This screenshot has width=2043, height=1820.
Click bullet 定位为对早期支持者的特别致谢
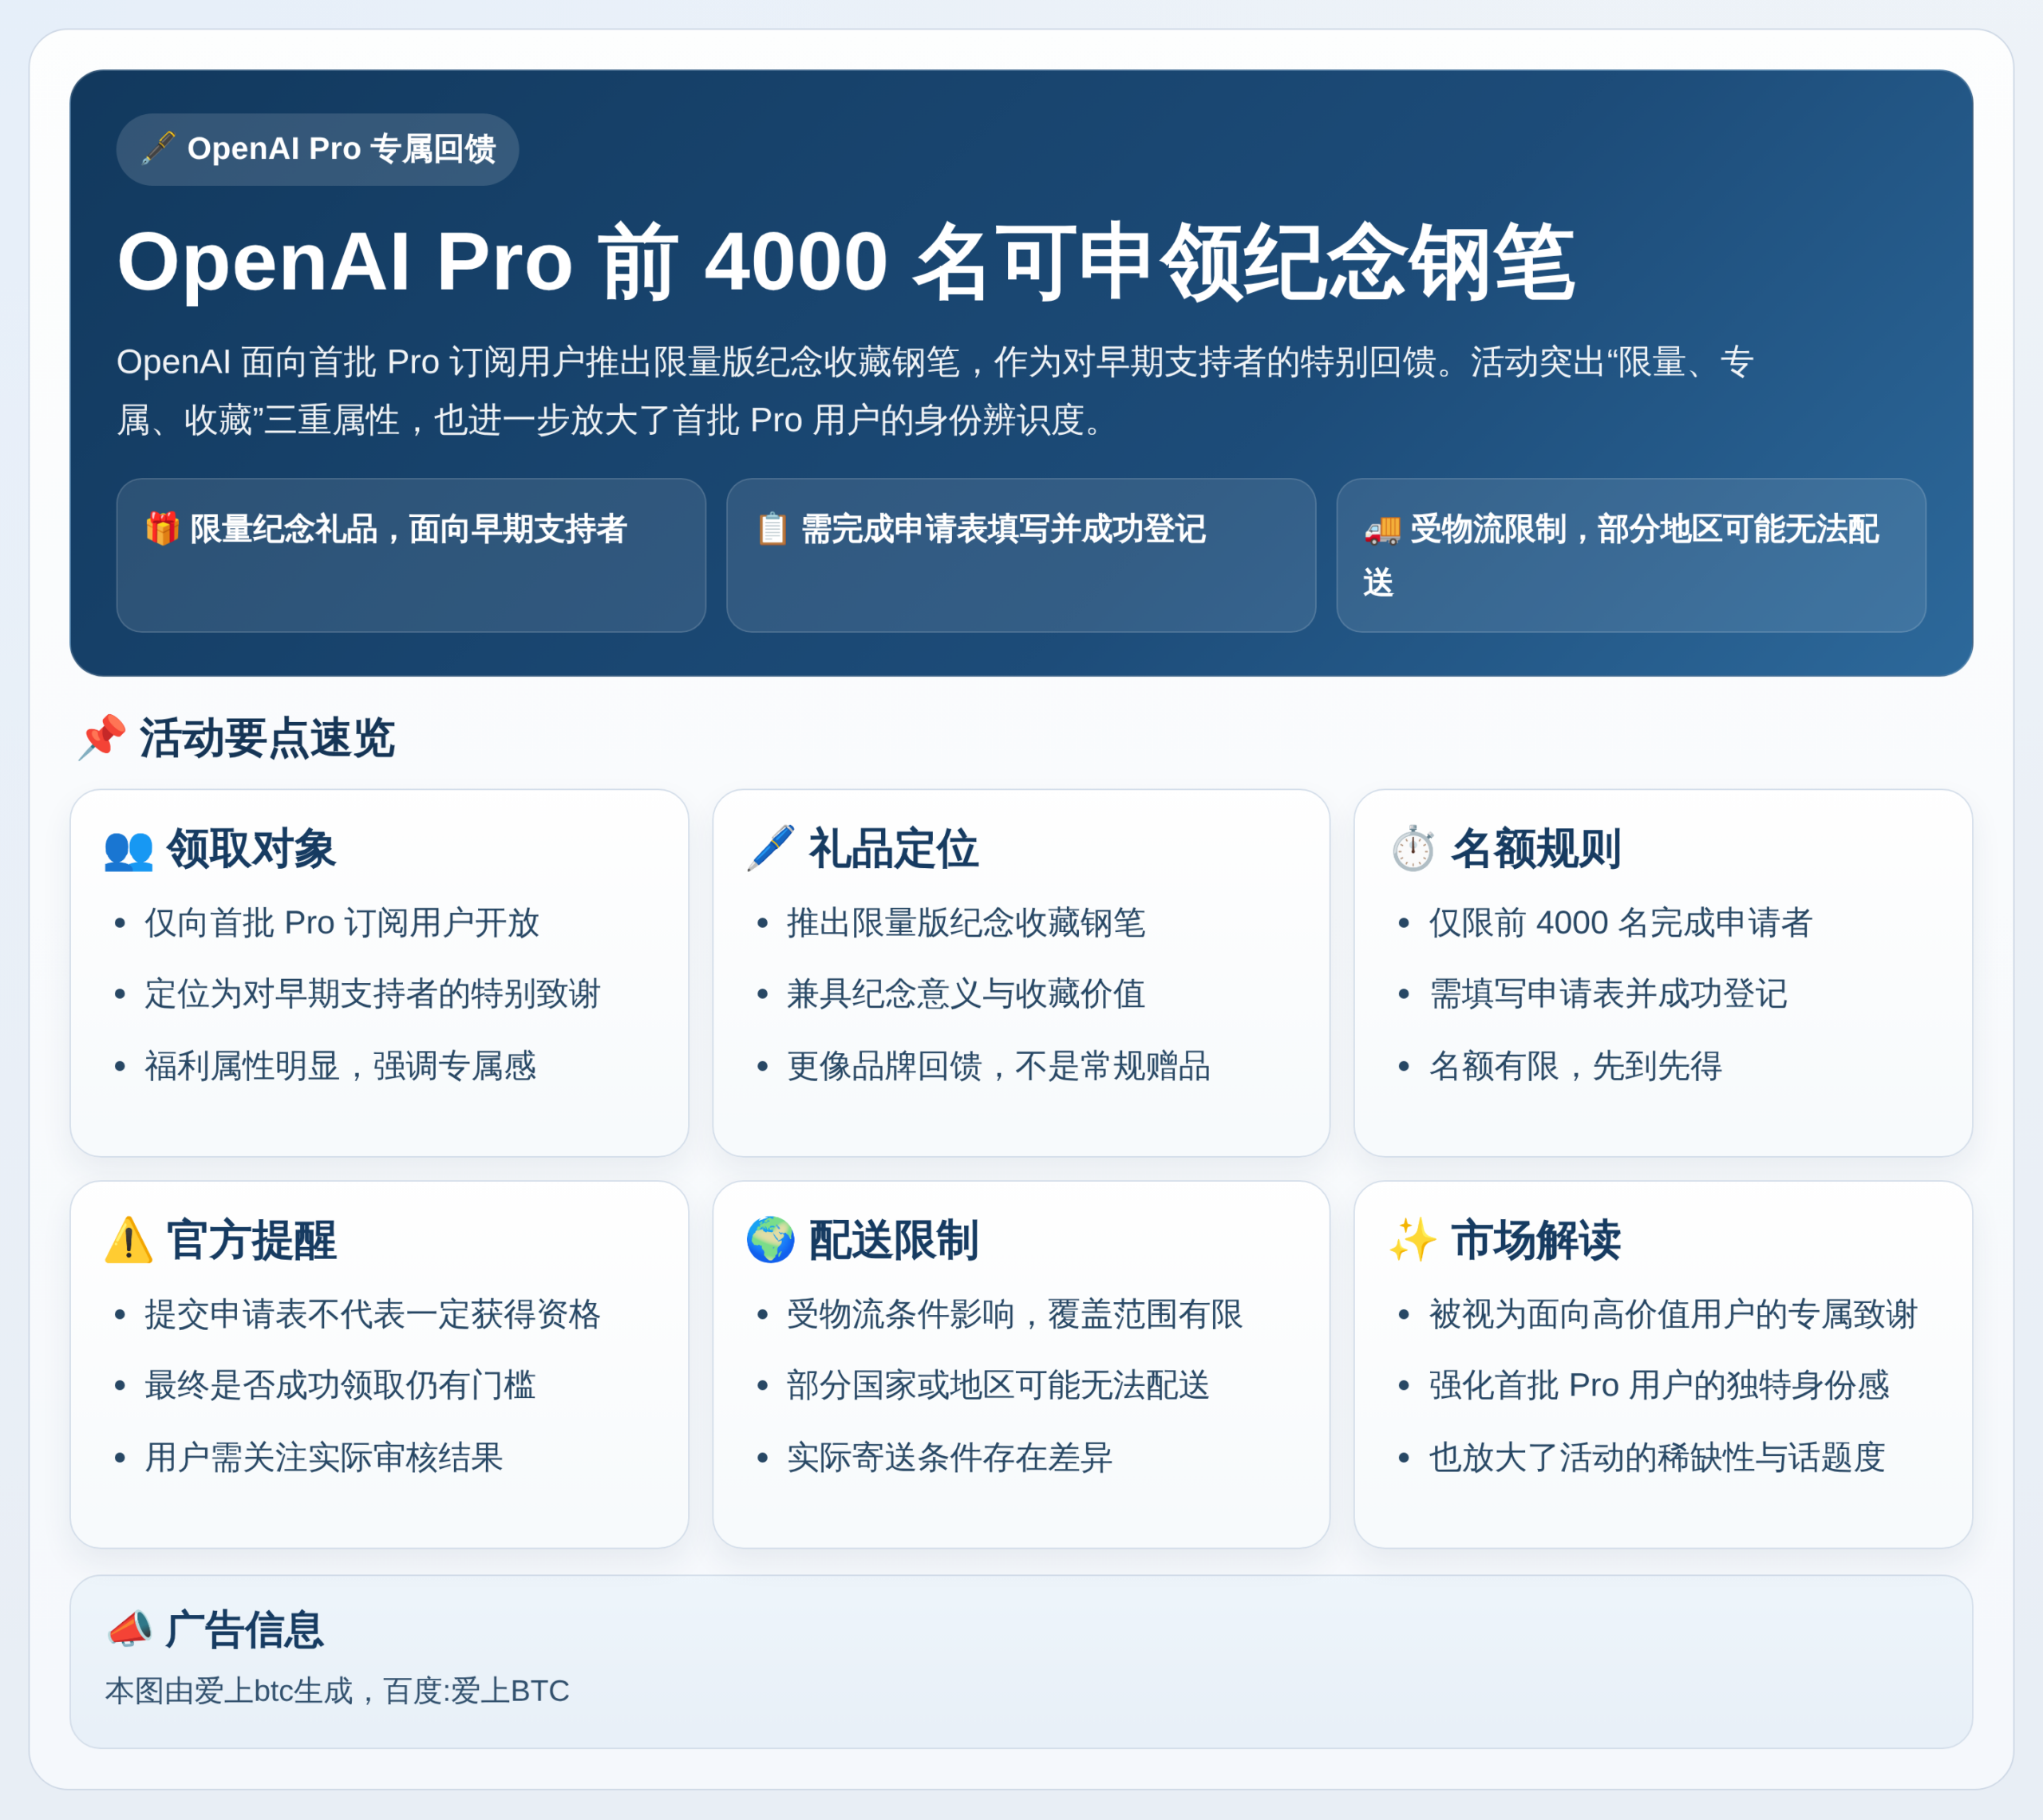372,994
